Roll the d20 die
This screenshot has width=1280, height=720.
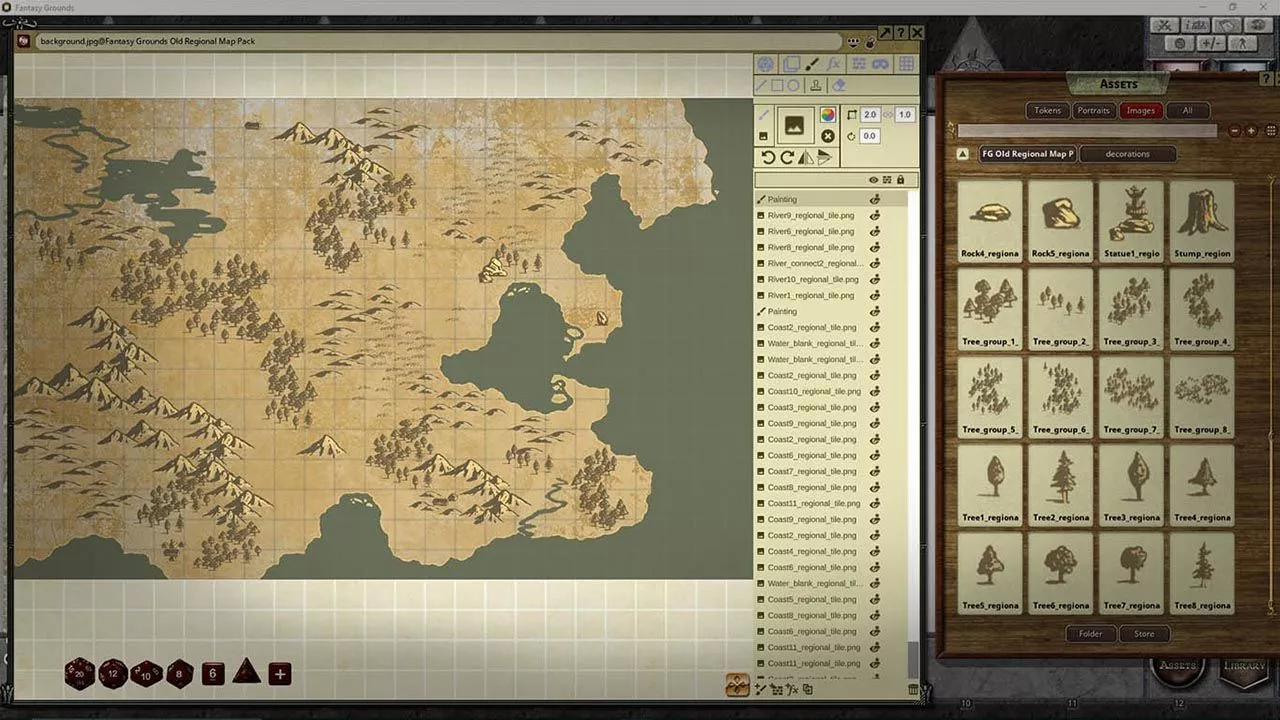[x=80, y=673]
